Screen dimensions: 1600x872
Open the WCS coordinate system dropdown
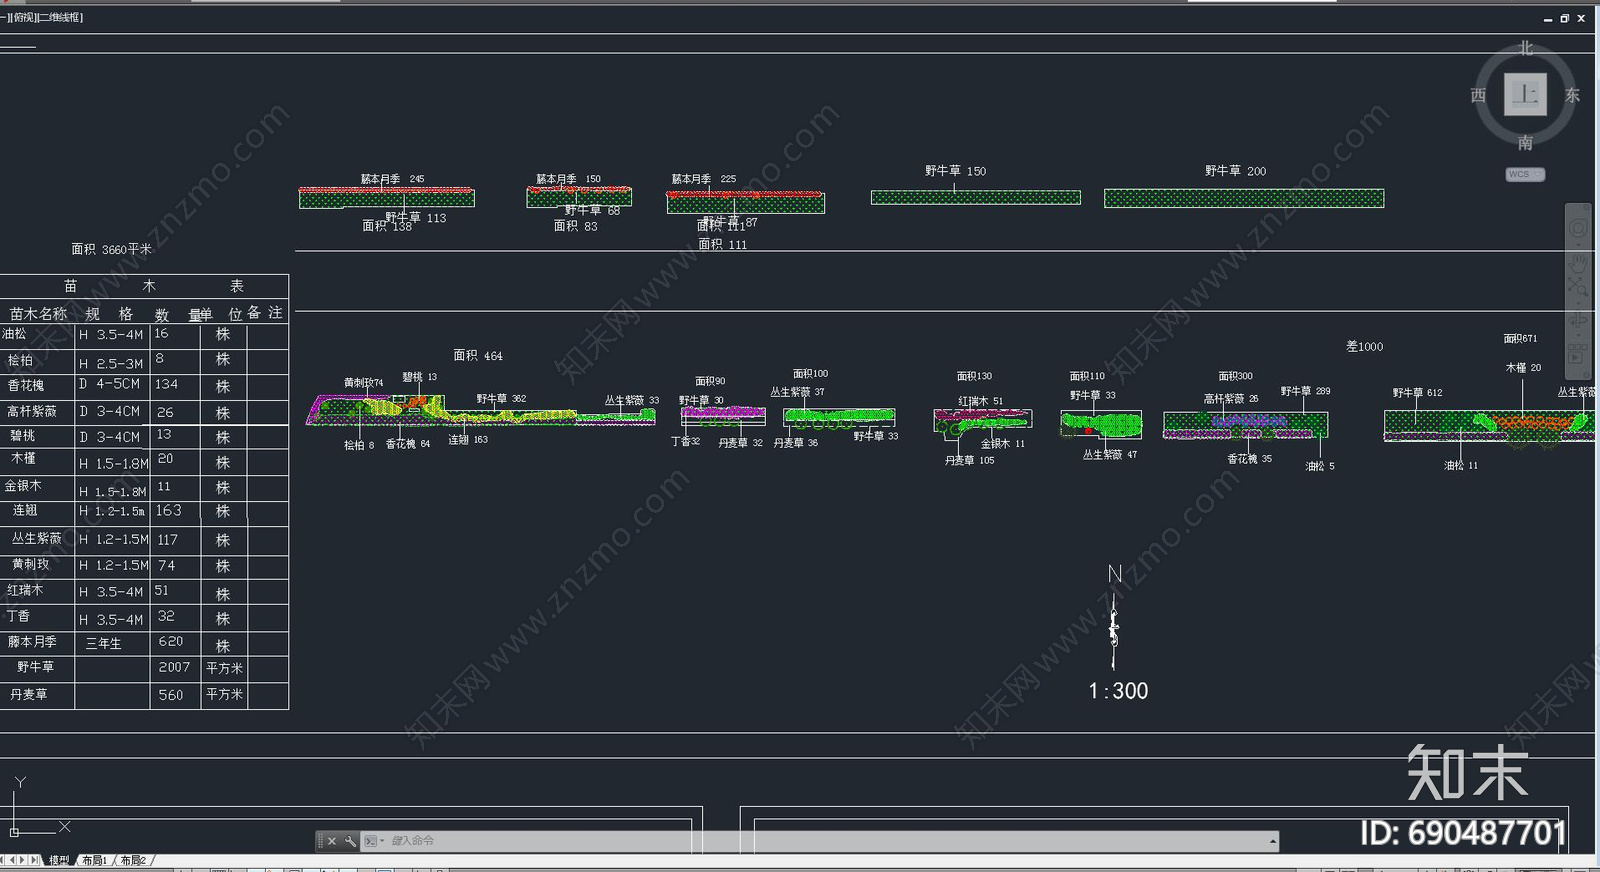coord(1525,174)
